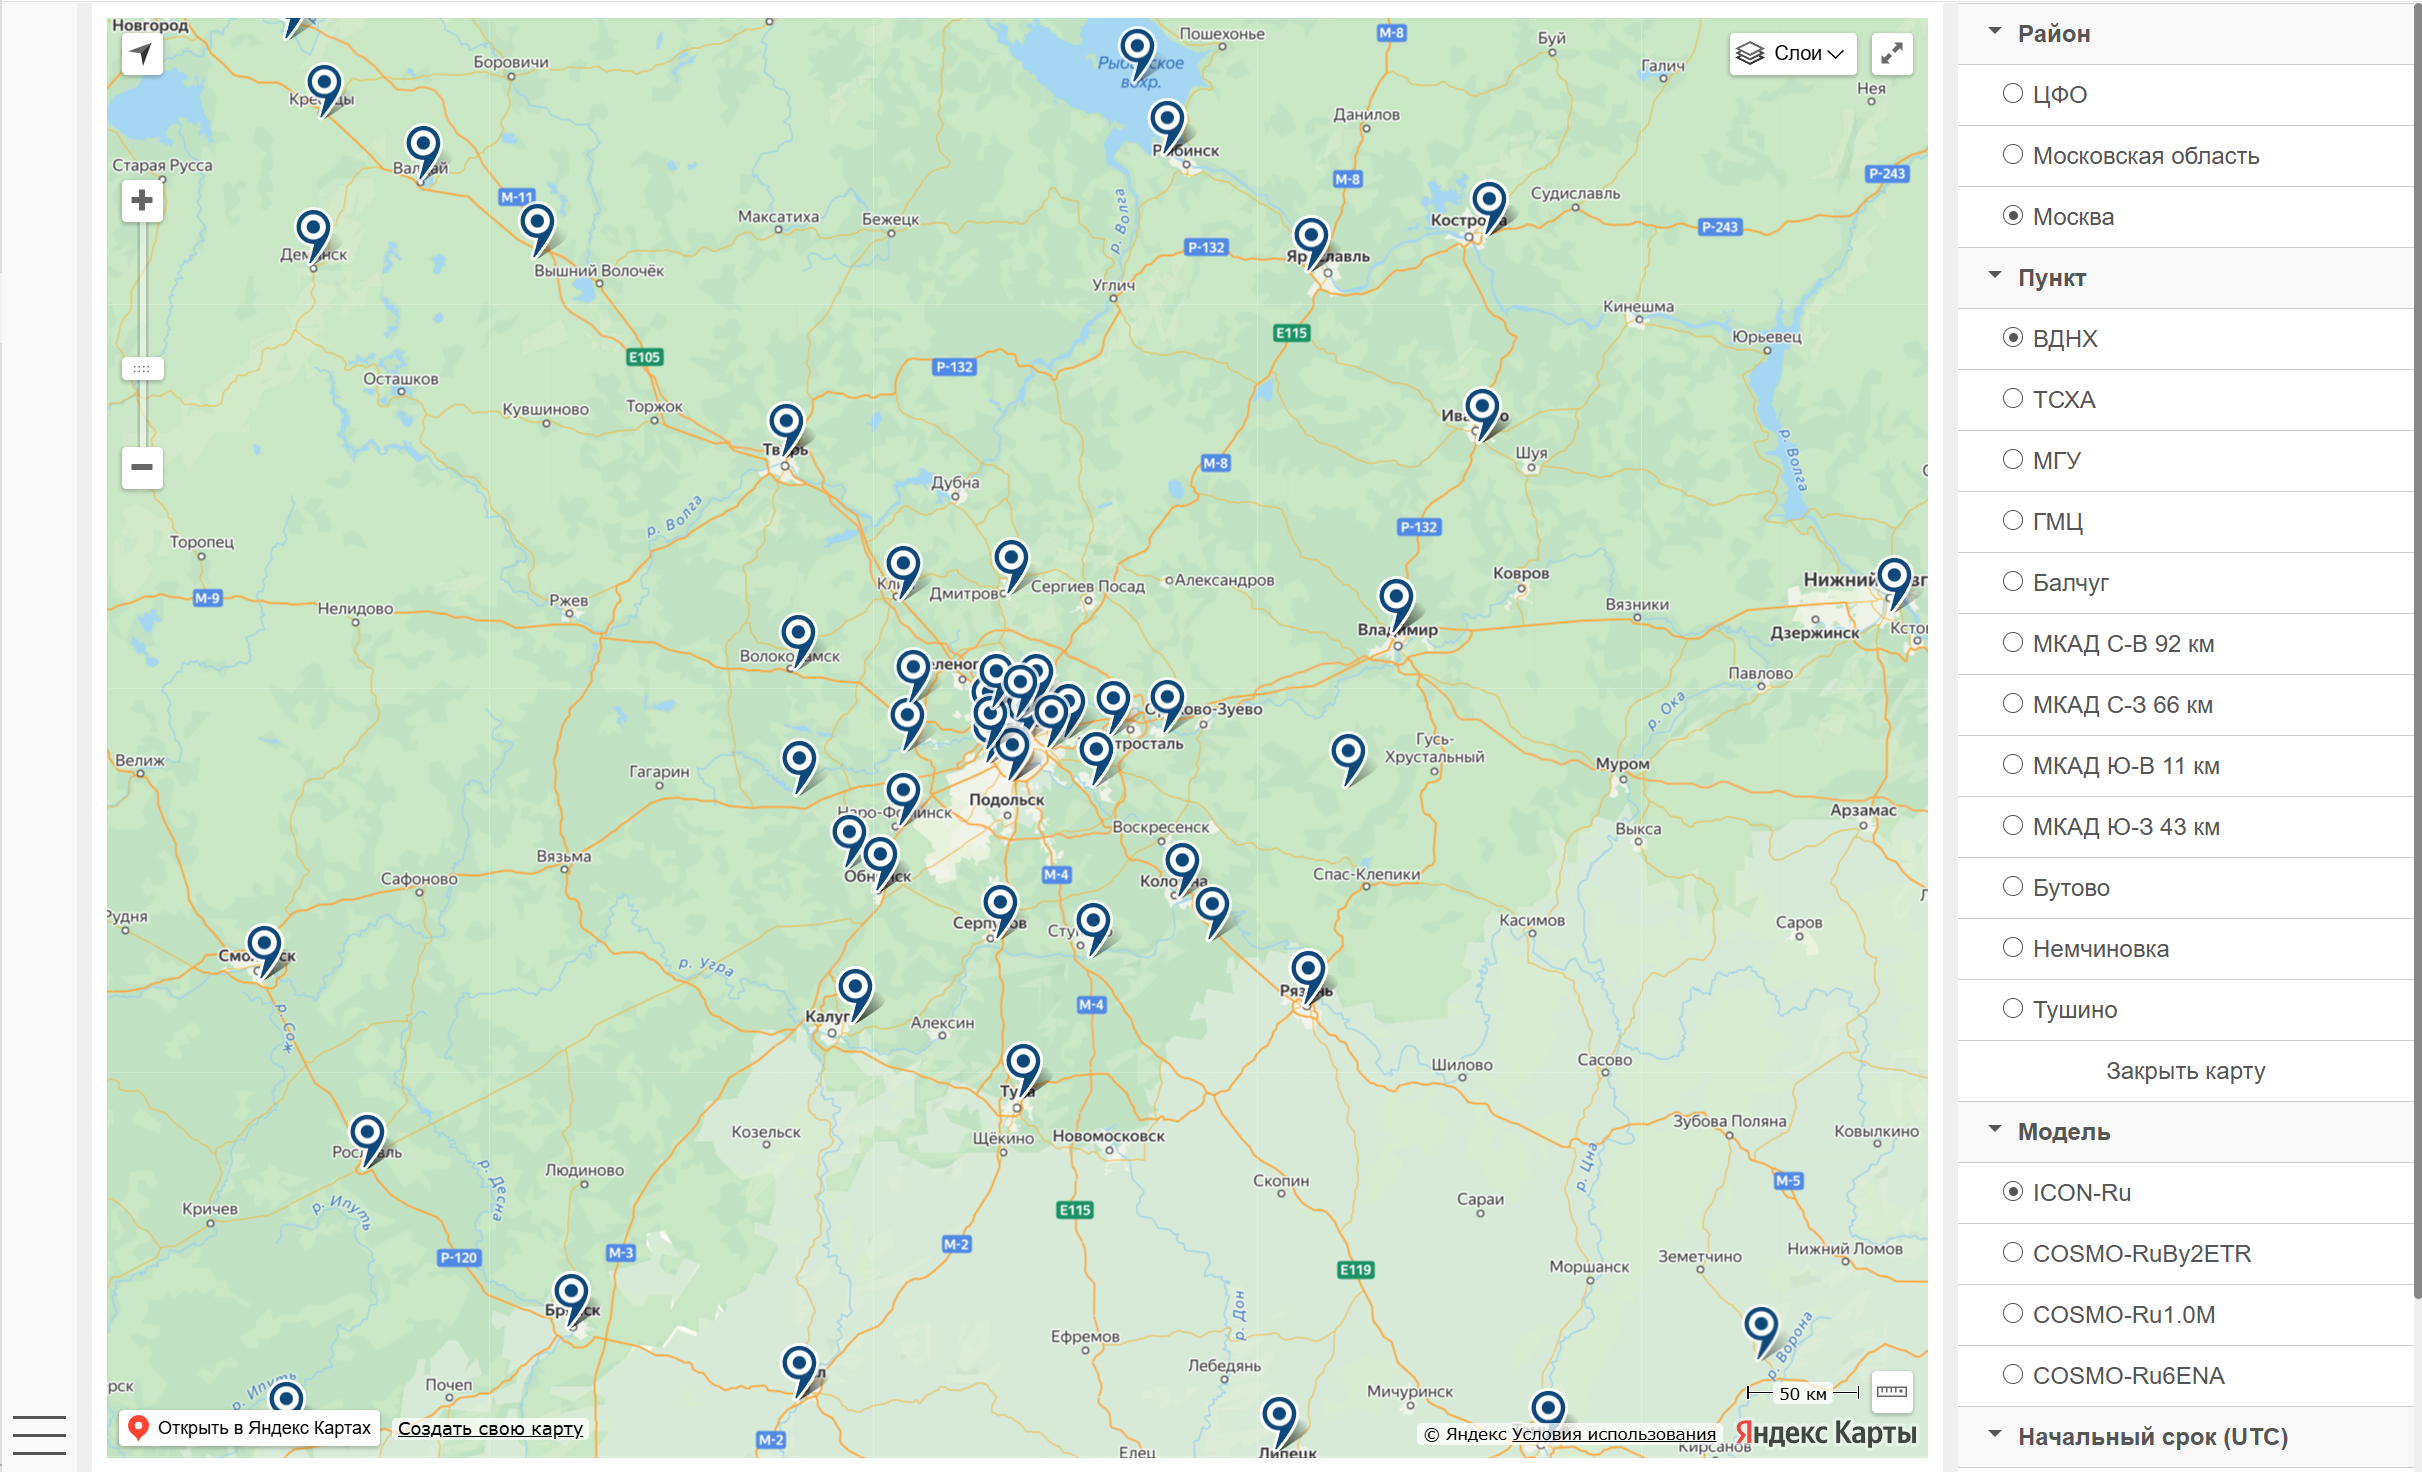Follow the Создать свою карту link
This screenshot has height=1472, width=2422.
point(490,1429)
